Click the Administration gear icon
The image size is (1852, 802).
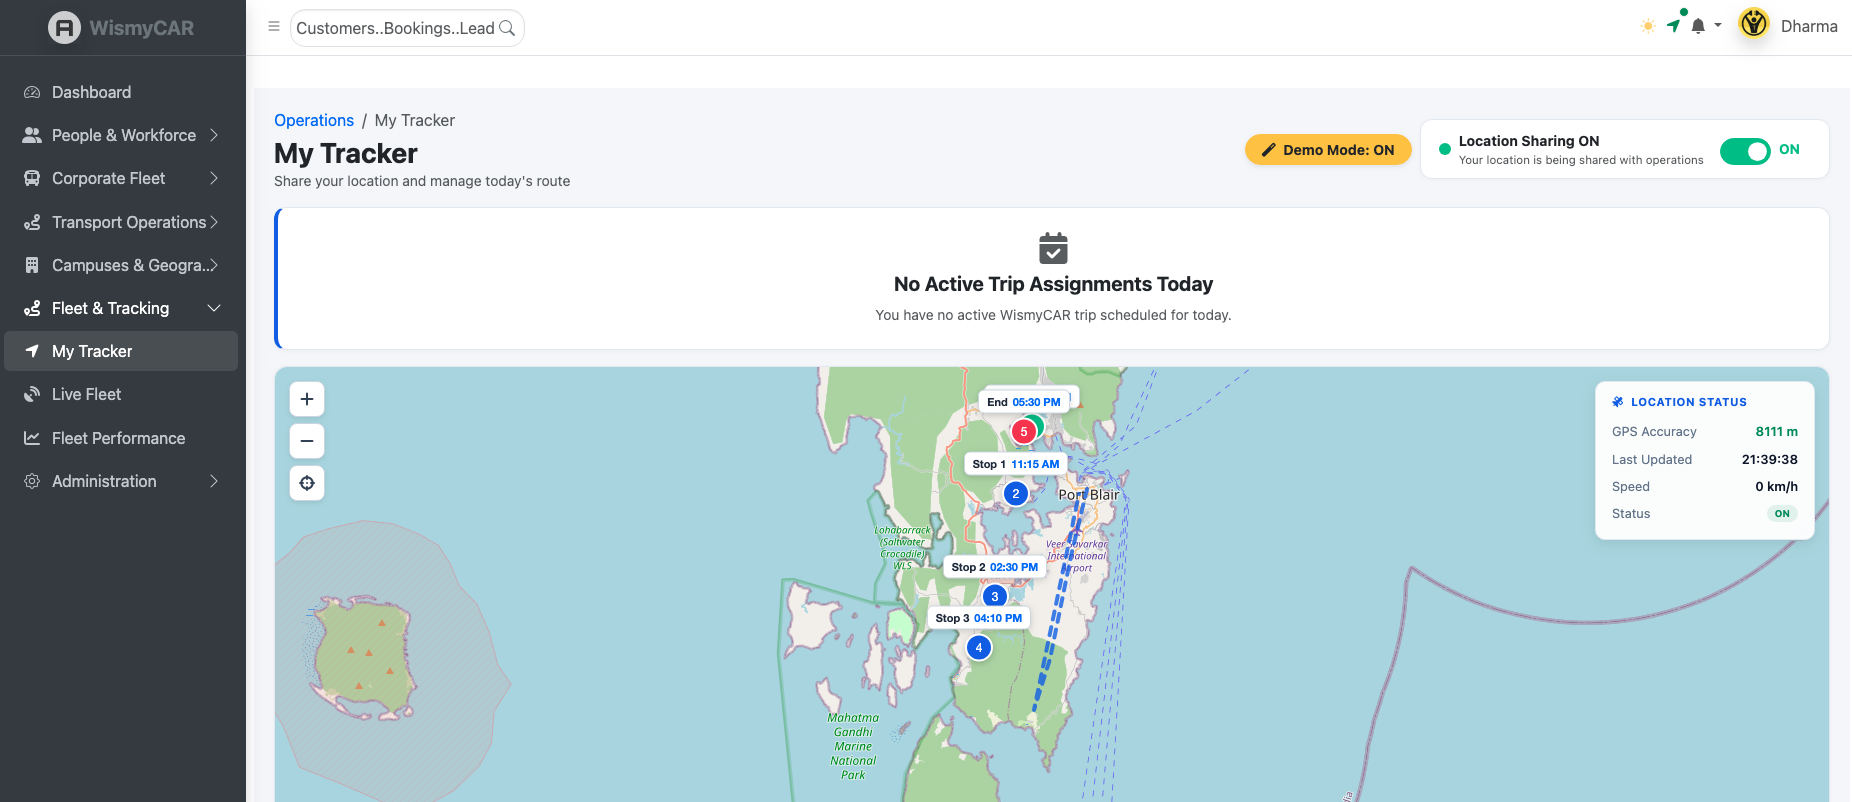tap(32, 481)
